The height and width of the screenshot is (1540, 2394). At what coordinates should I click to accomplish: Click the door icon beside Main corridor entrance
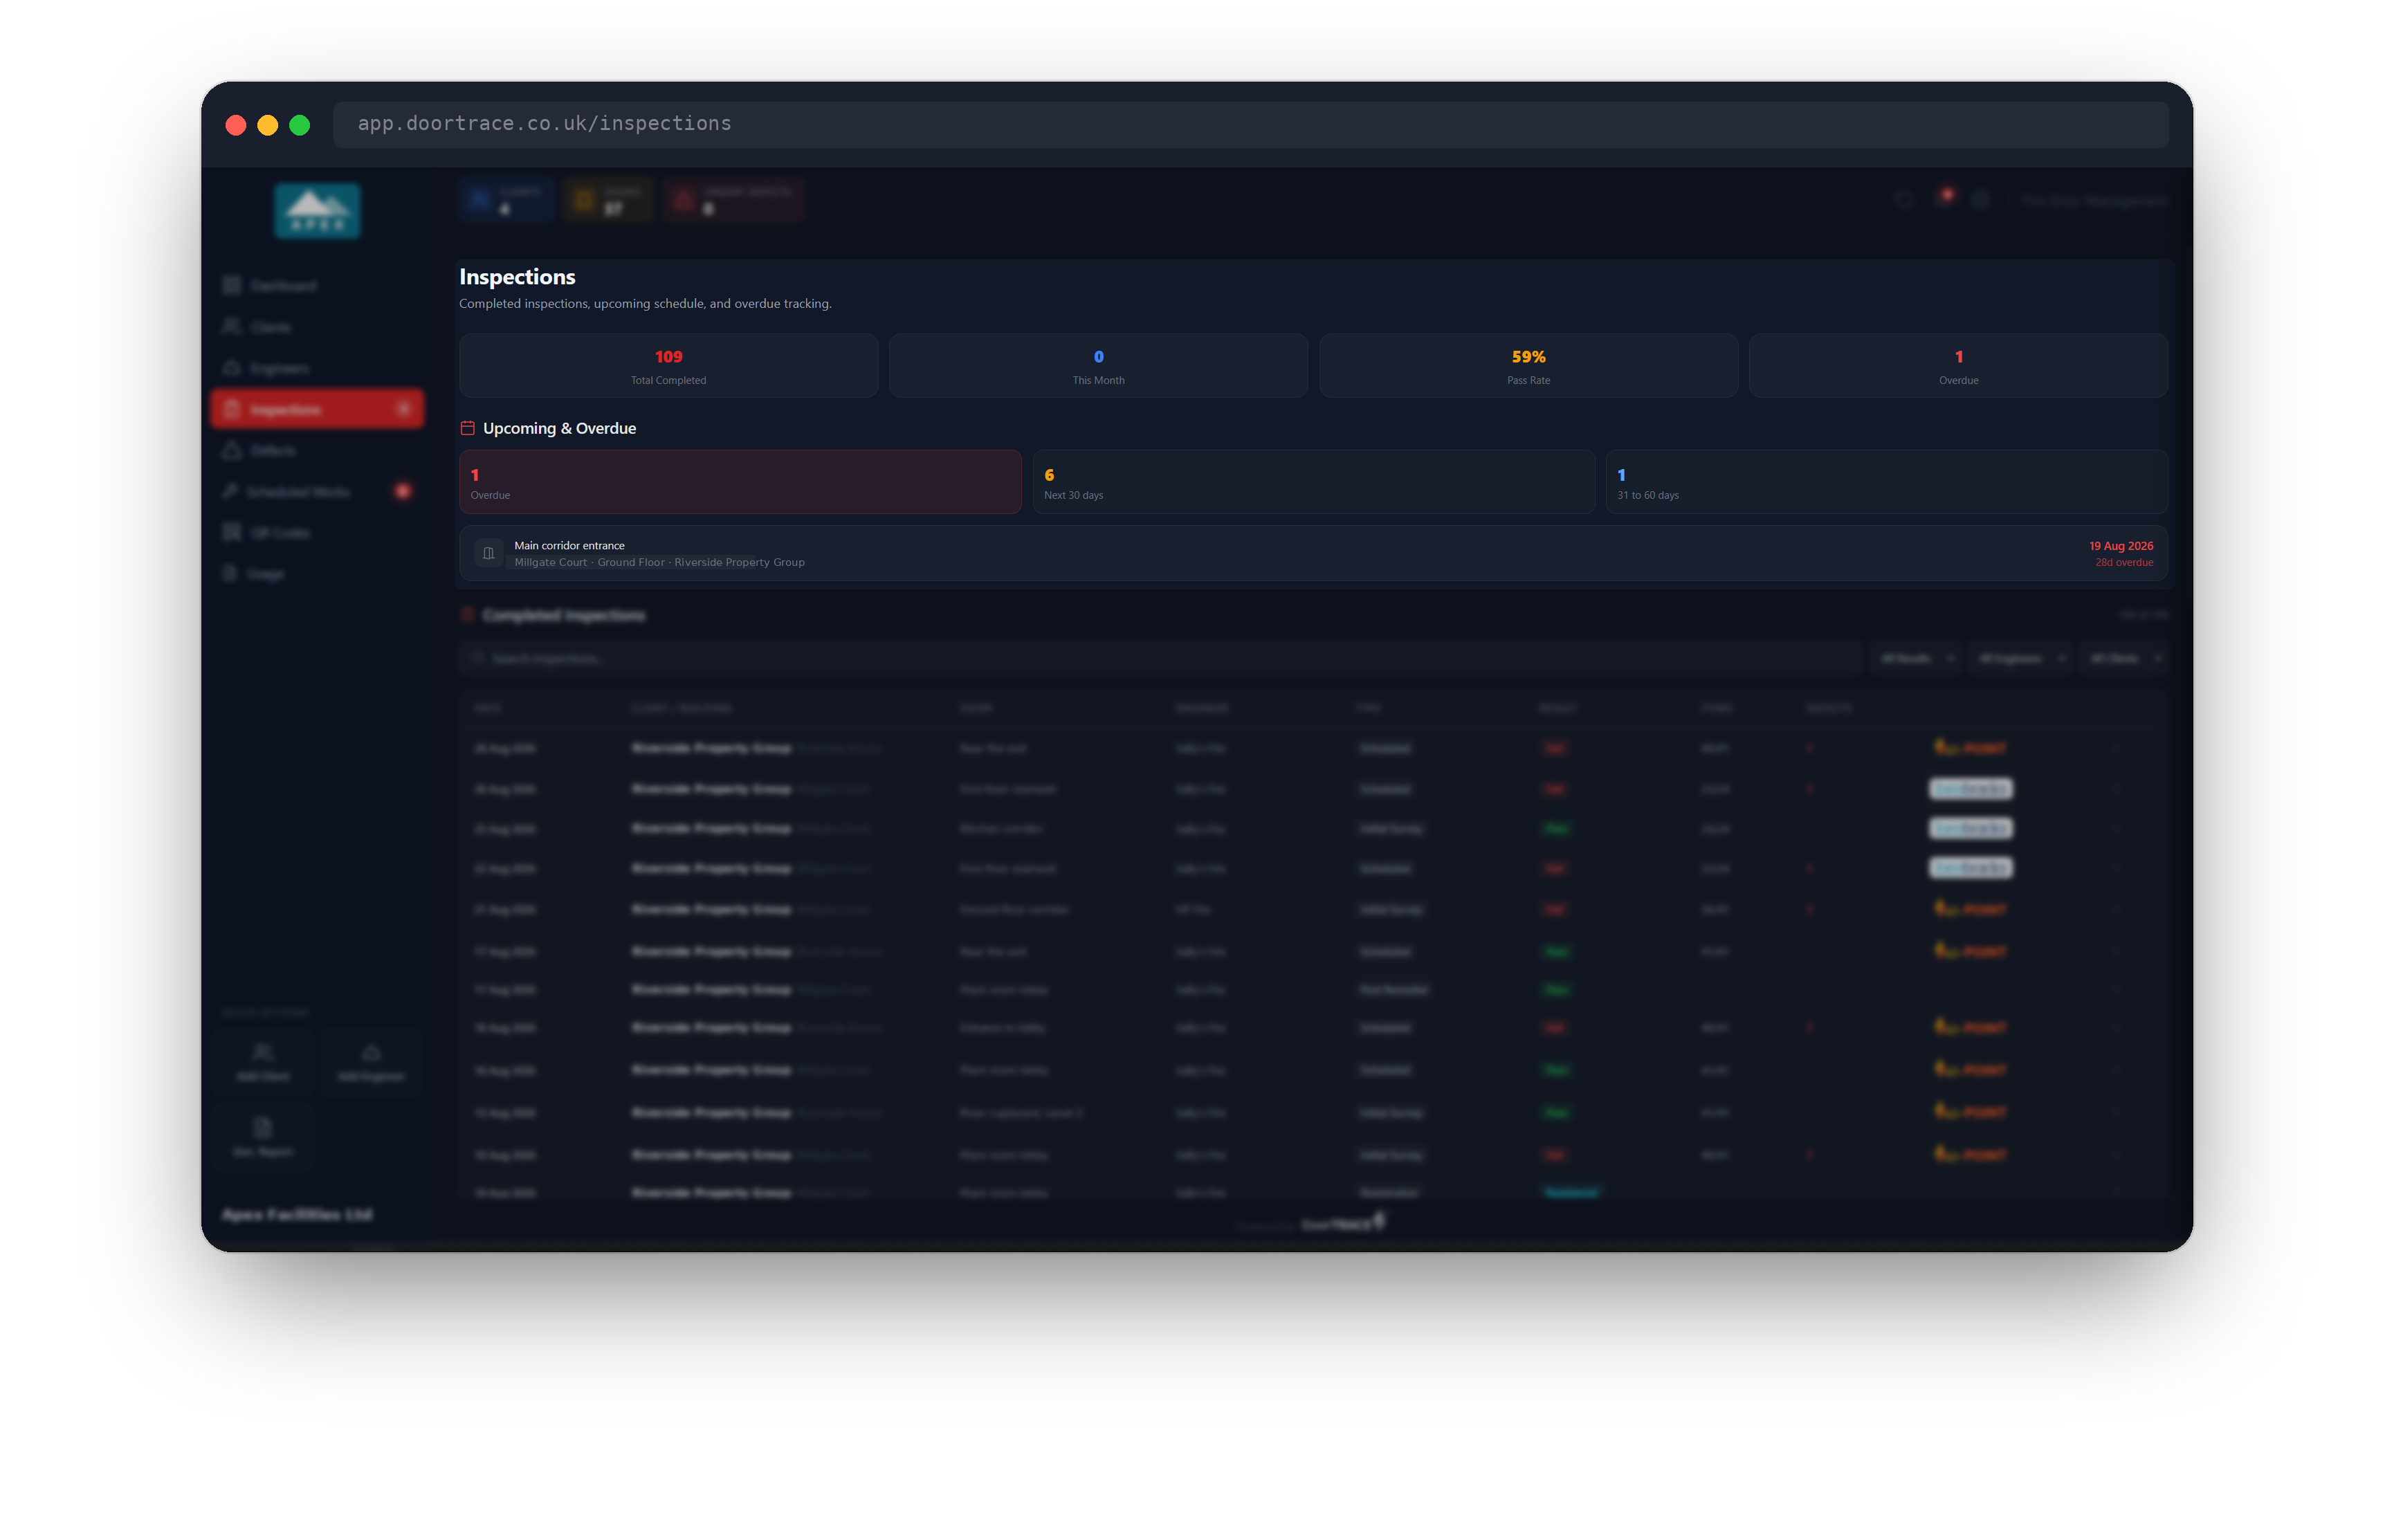tap(488, 553)
